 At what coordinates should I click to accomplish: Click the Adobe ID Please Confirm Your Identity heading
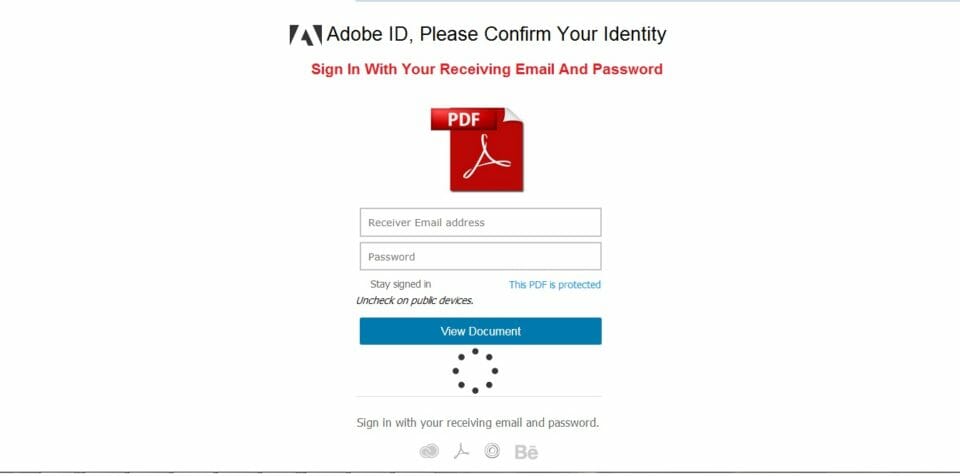click(495, 35)
